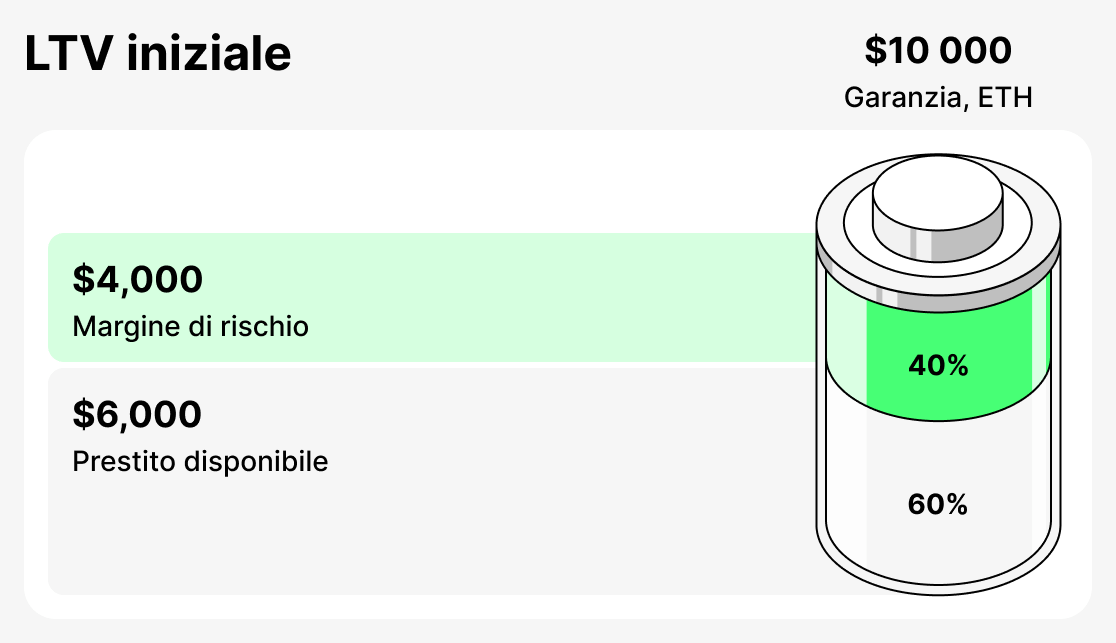This screenshot has width=1116, height=643.
Task: Click the $4,000 risk margin amount
Action: (x=137, y=279)
